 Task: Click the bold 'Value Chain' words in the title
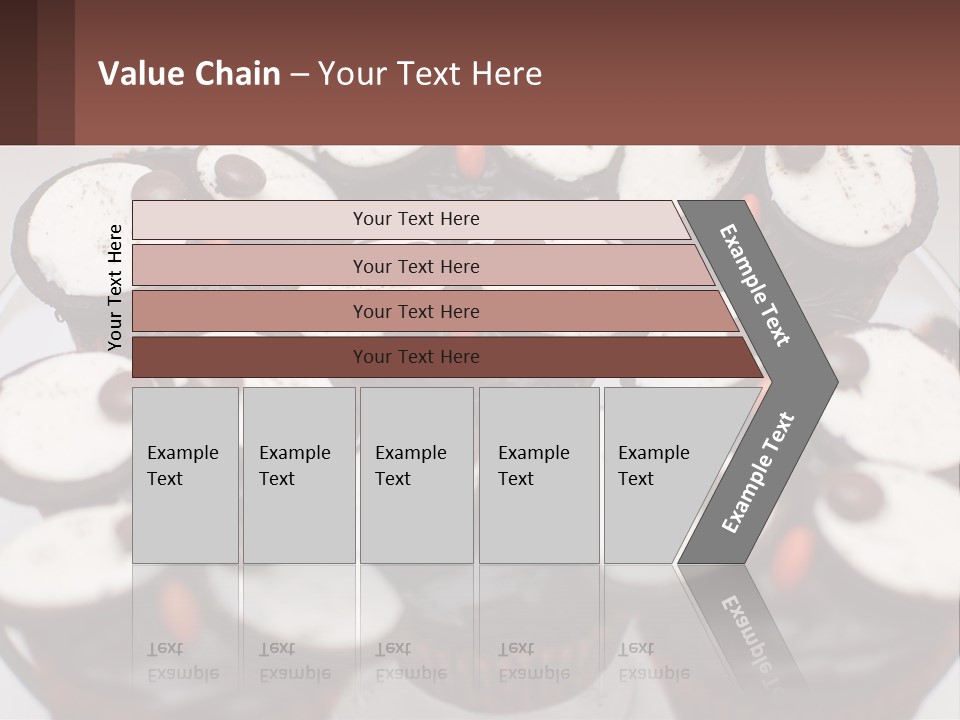(x=189, y=73)
